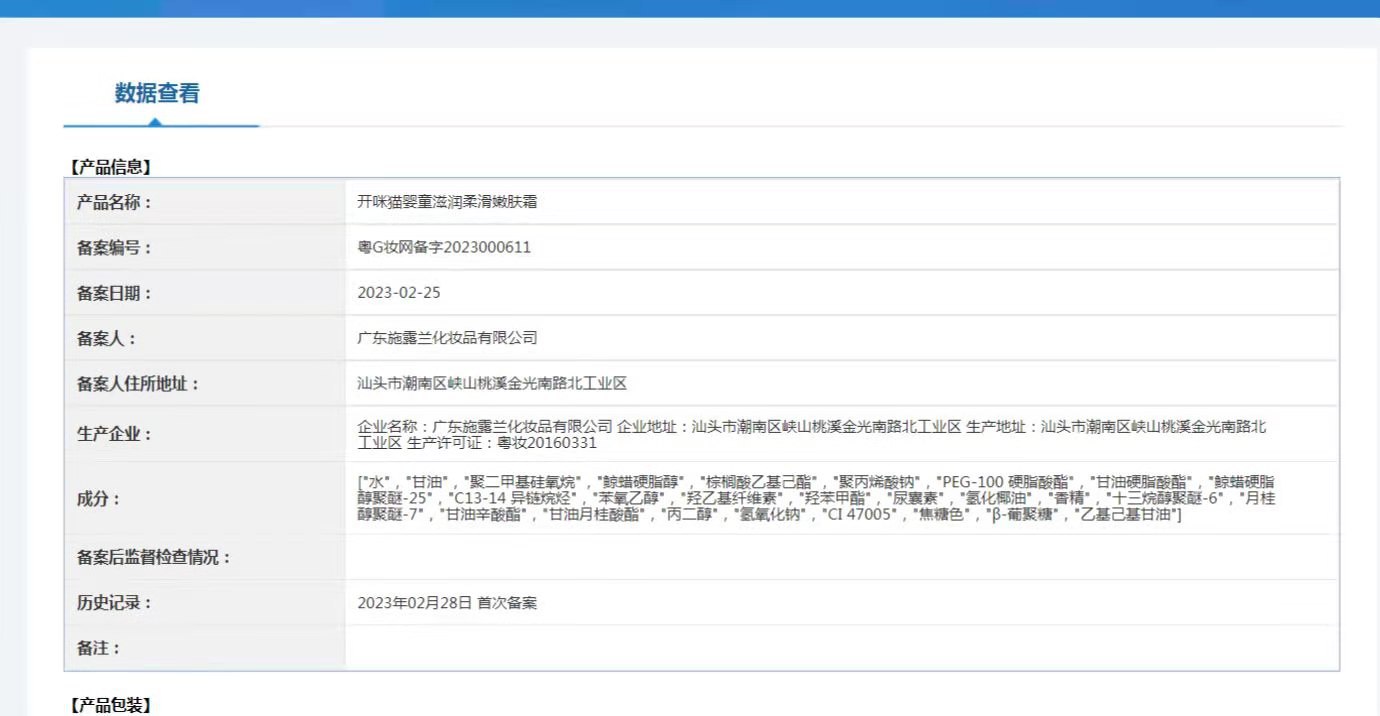Switch to the 数据查看 tab
This screenshot has height=716, width=1380.
coord(155,94)
